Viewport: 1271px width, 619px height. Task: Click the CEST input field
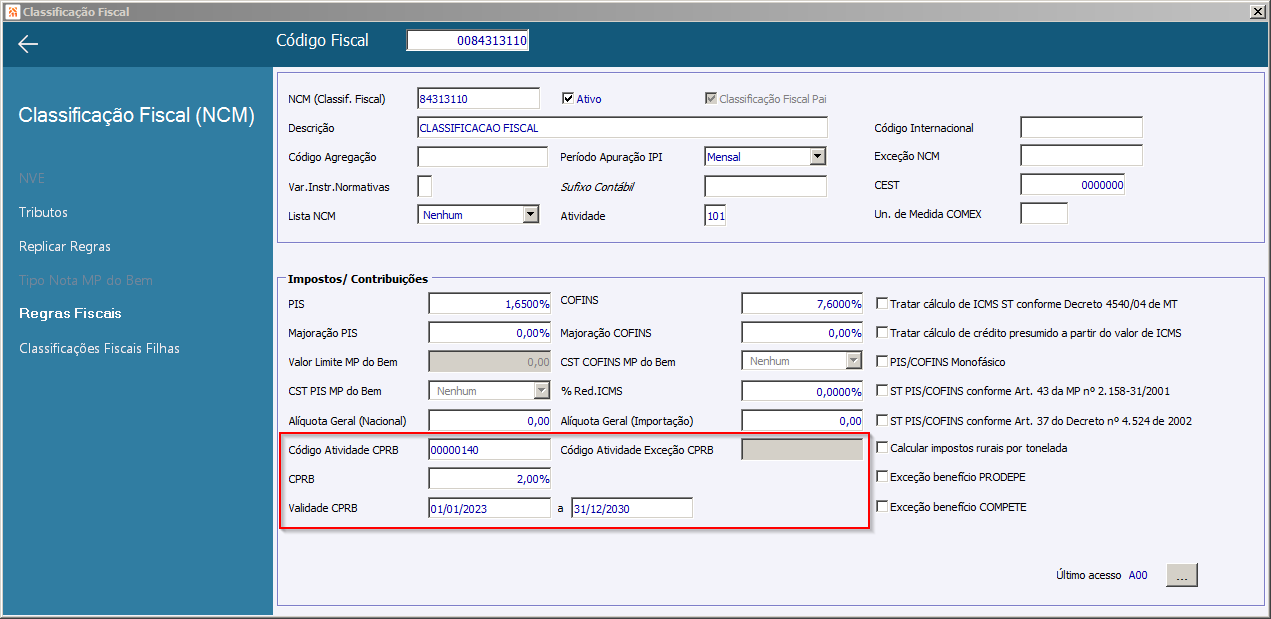coord(1073,185)
